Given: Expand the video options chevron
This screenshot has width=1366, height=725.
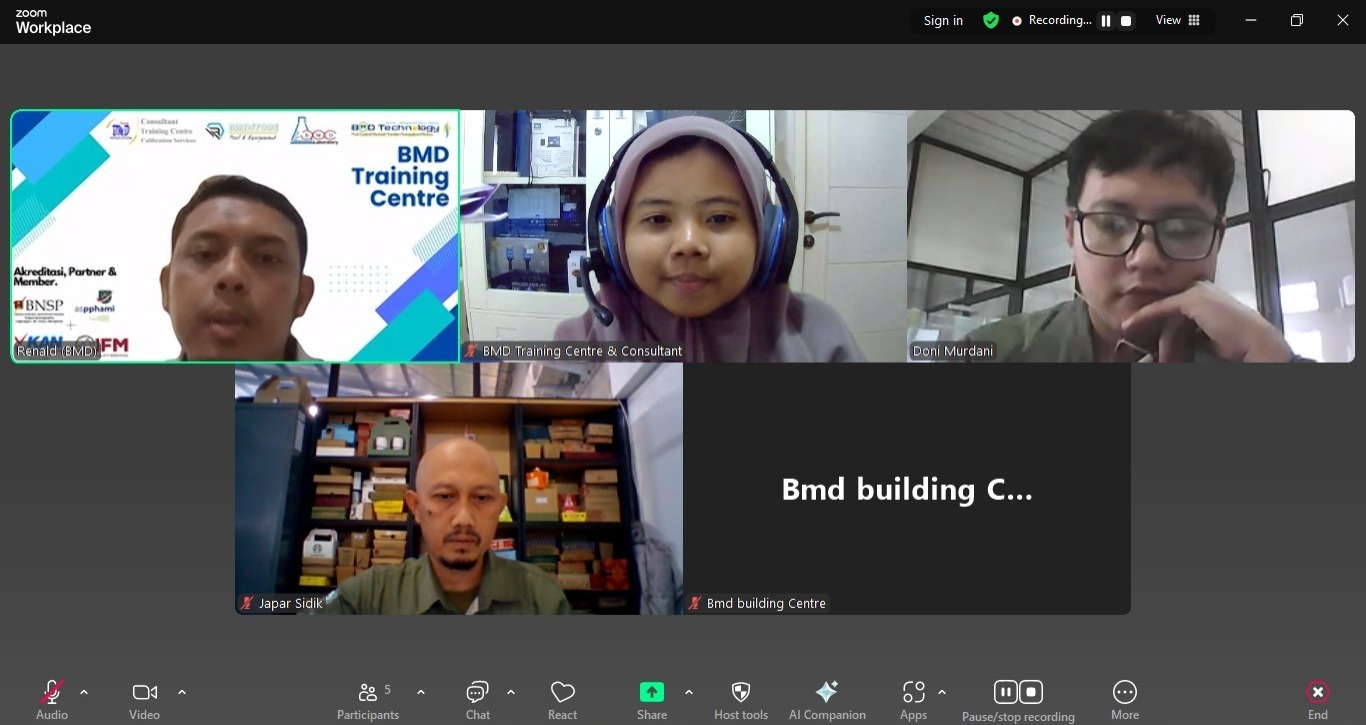Looking at the screenshot, I should pyautogui.click(x=182, y=692).
